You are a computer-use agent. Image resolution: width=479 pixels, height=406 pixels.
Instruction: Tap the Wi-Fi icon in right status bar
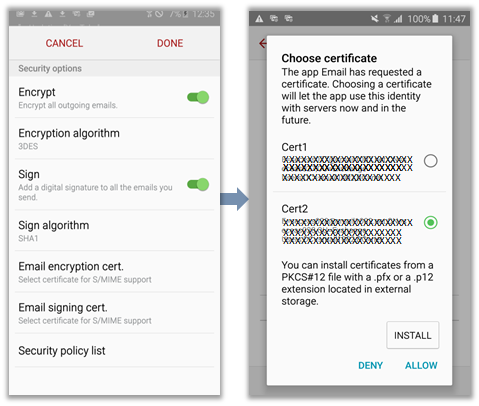pyautogui.click(x=387, y=19)
